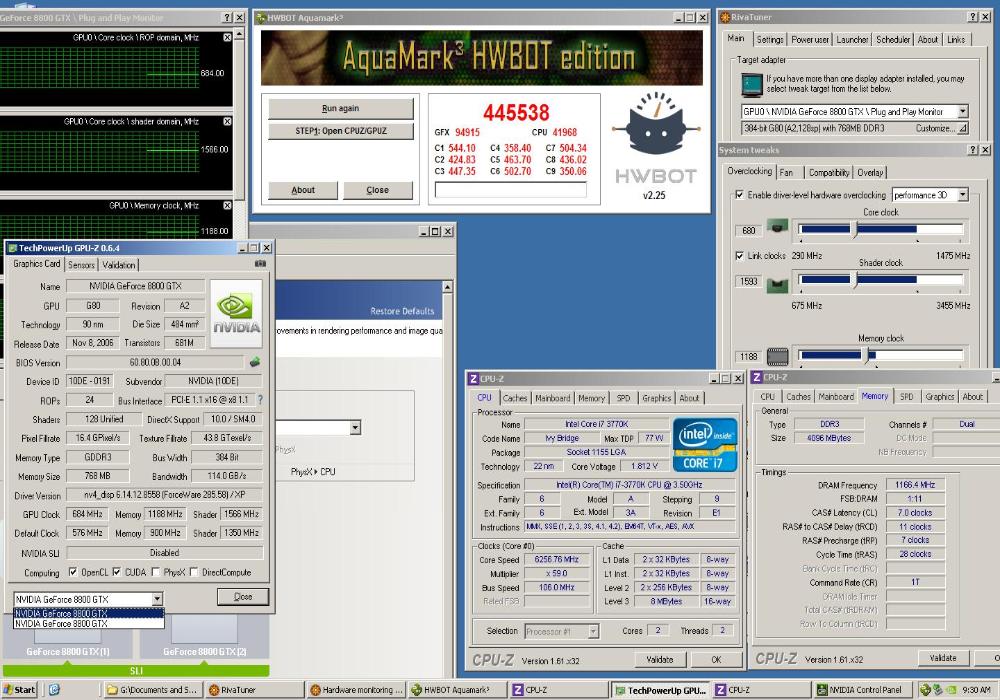Screen dimensions: 1000x700
Task: Toggle the PhysX checkbox in GPU-Z
Action: point(156,572)
